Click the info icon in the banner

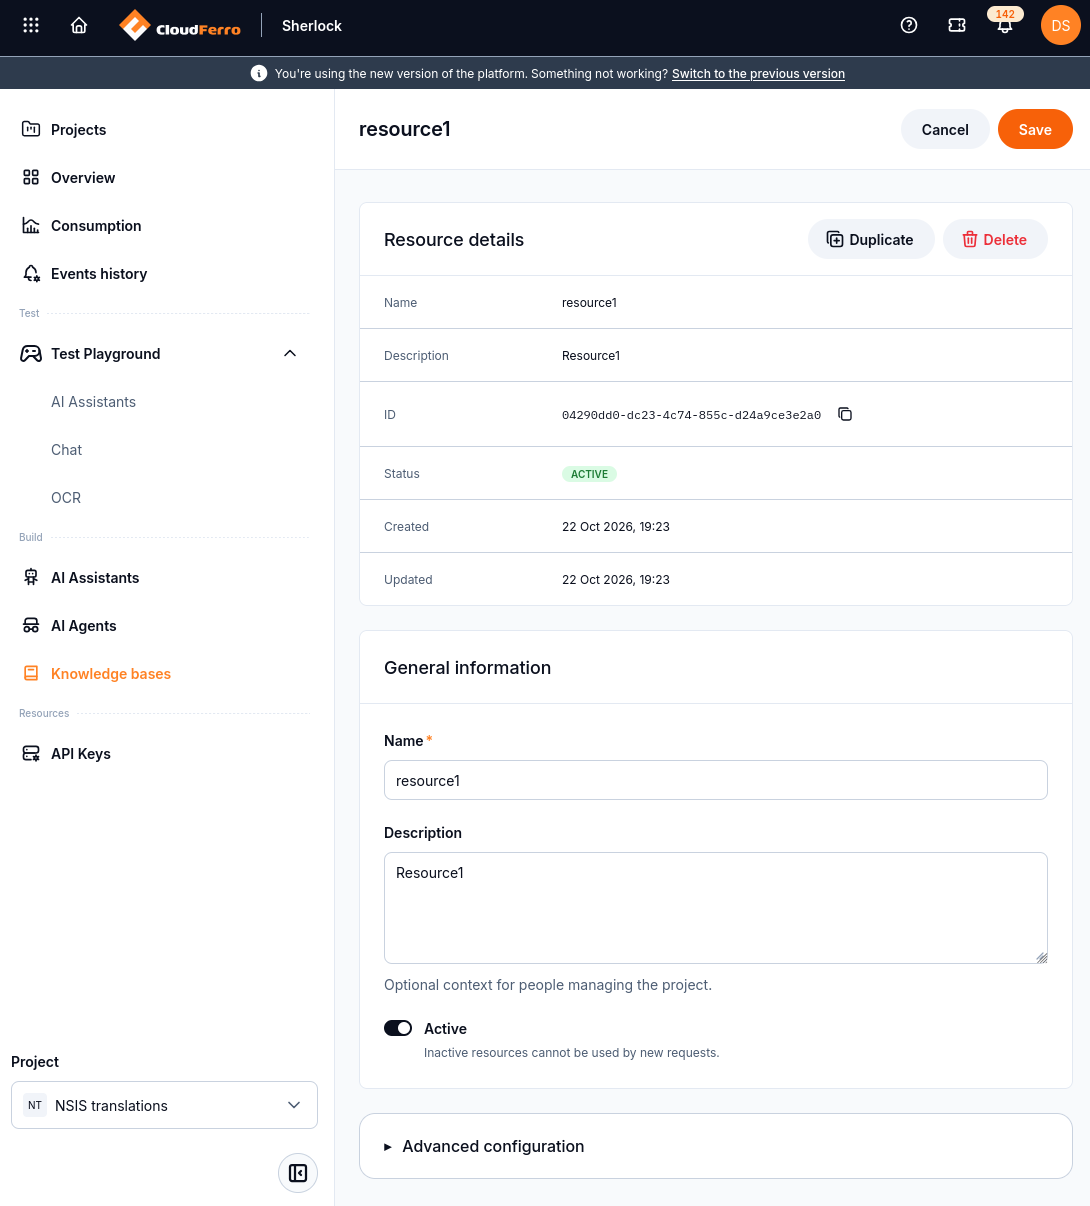259,73
